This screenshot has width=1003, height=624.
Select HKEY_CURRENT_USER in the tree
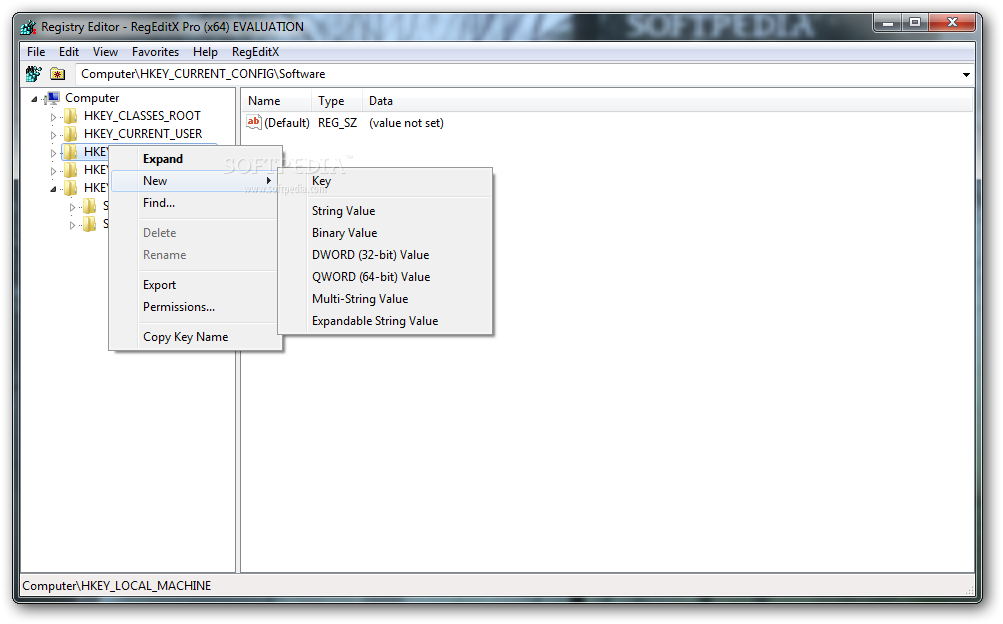143,134
